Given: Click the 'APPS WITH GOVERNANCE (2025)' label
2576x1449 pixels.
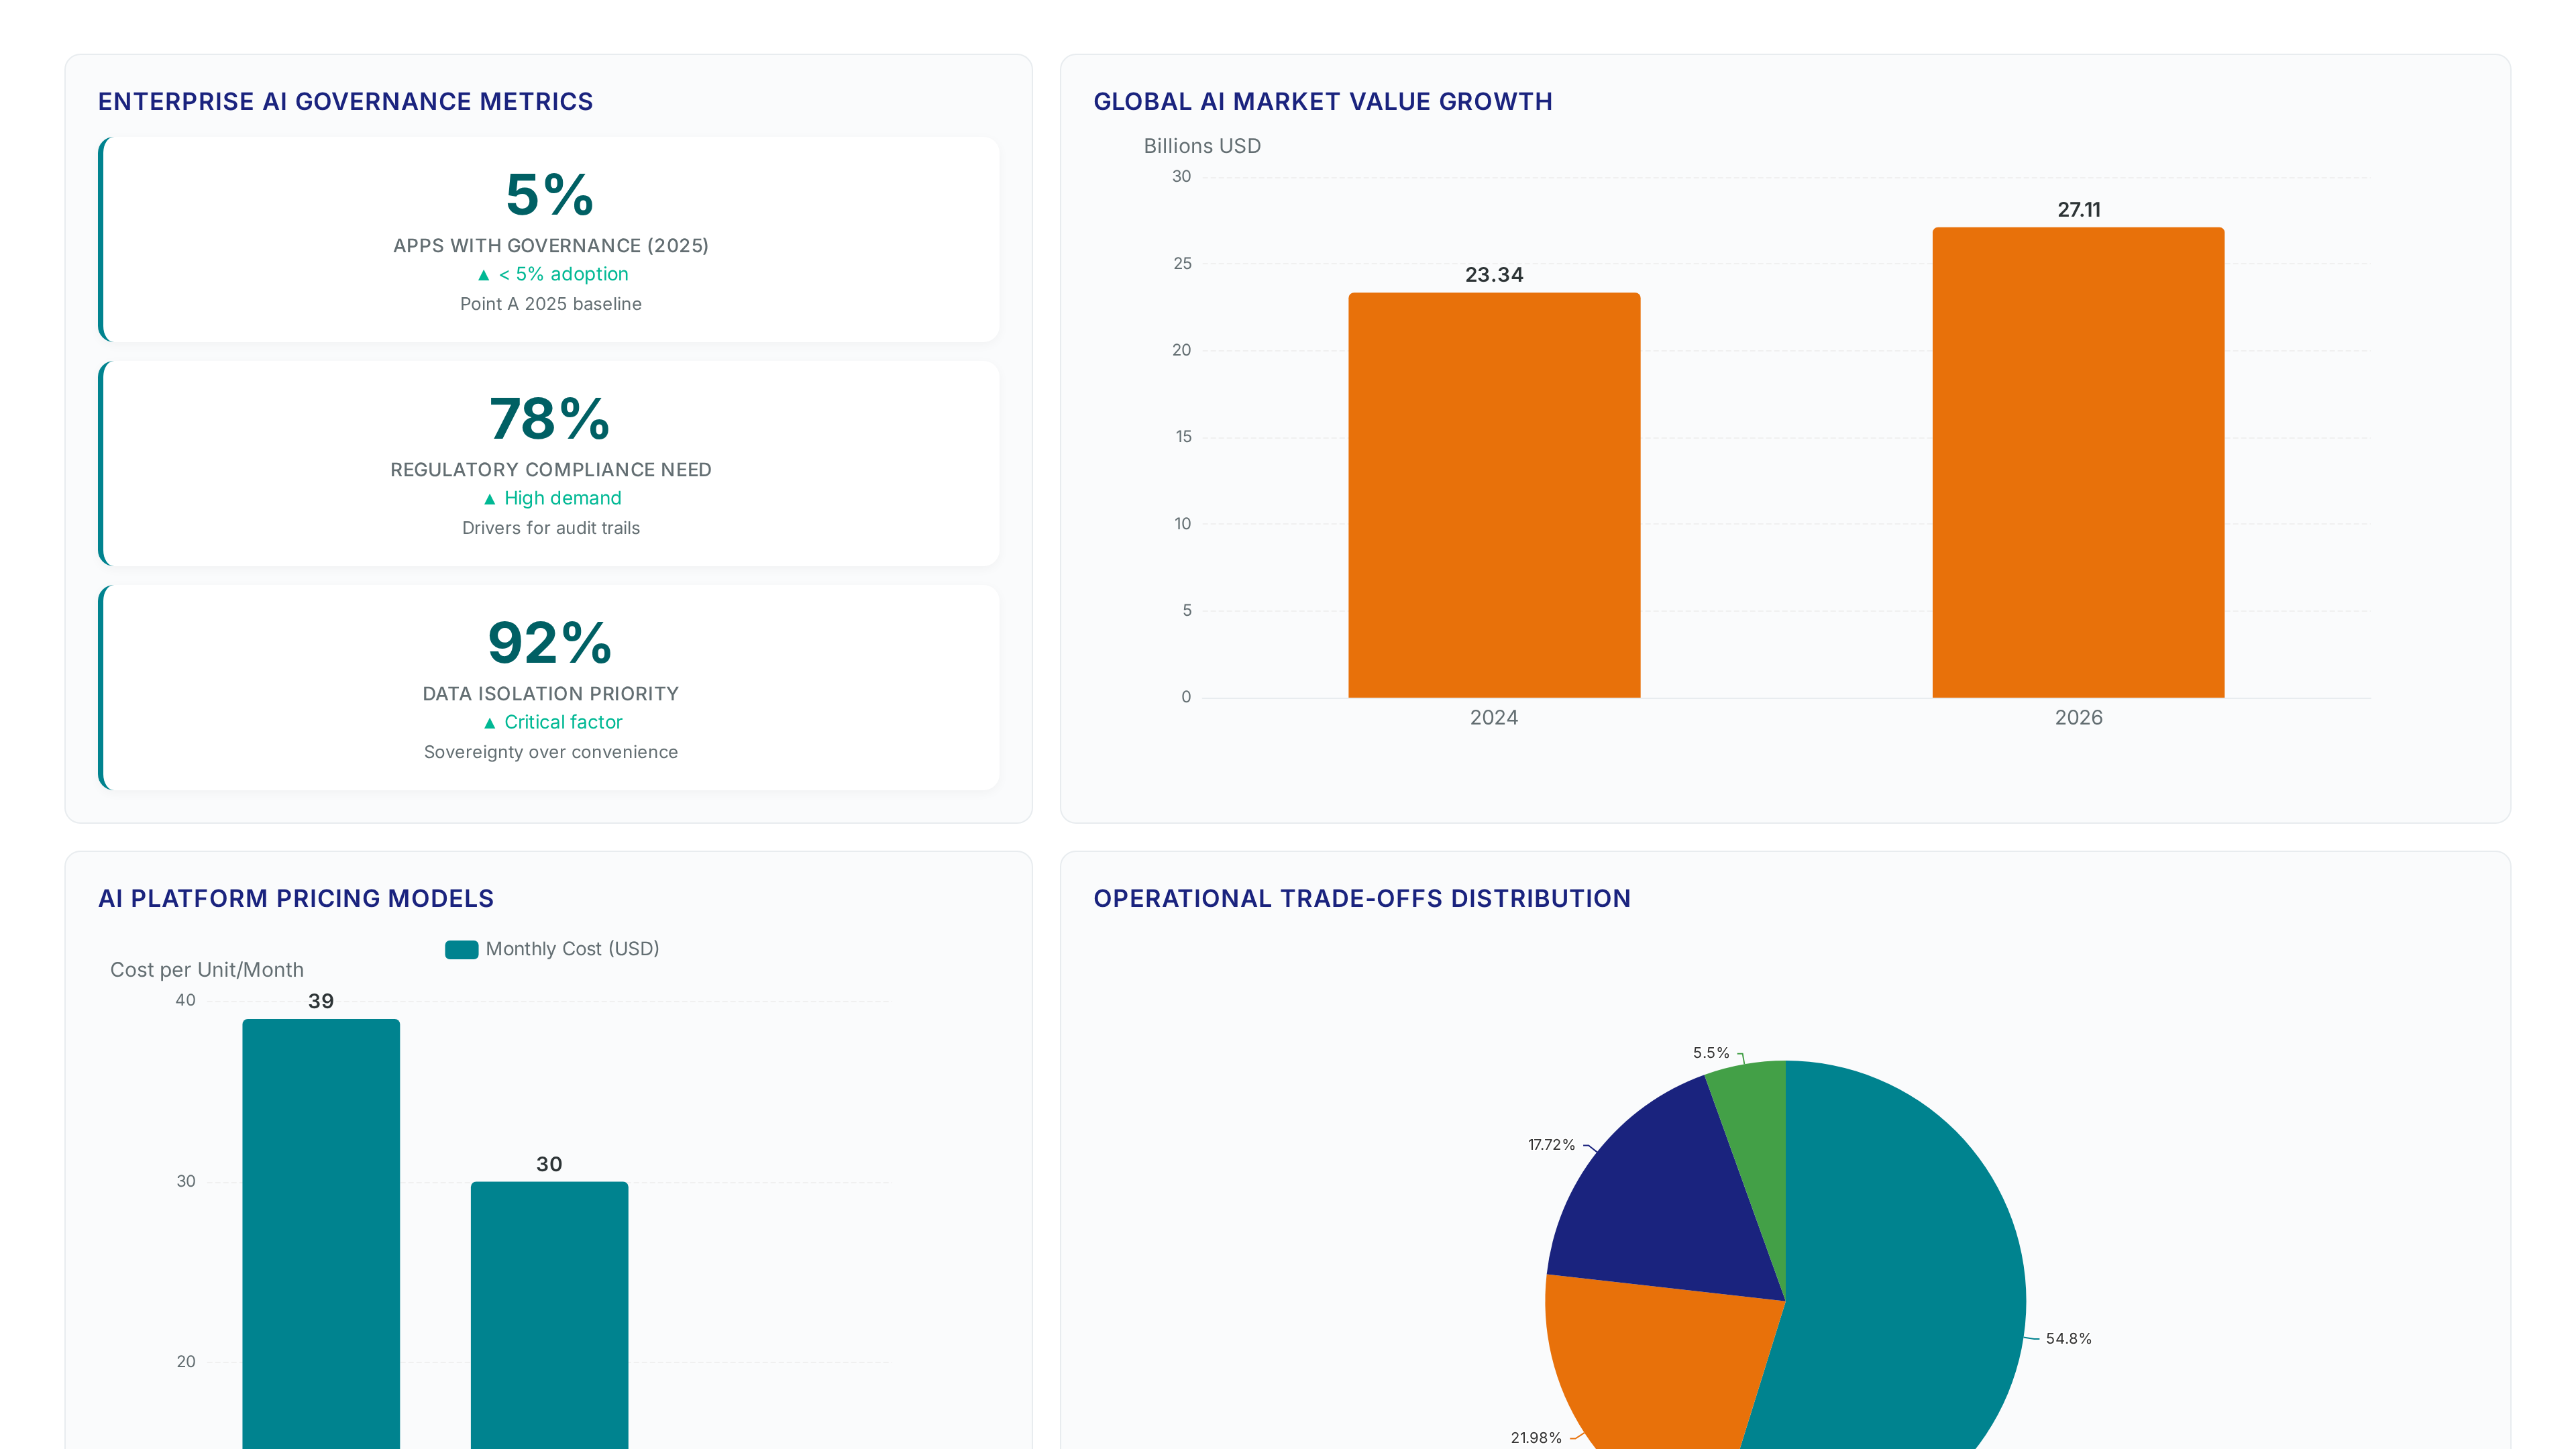Looking at the screenshot, I should [x=551, y=246].
